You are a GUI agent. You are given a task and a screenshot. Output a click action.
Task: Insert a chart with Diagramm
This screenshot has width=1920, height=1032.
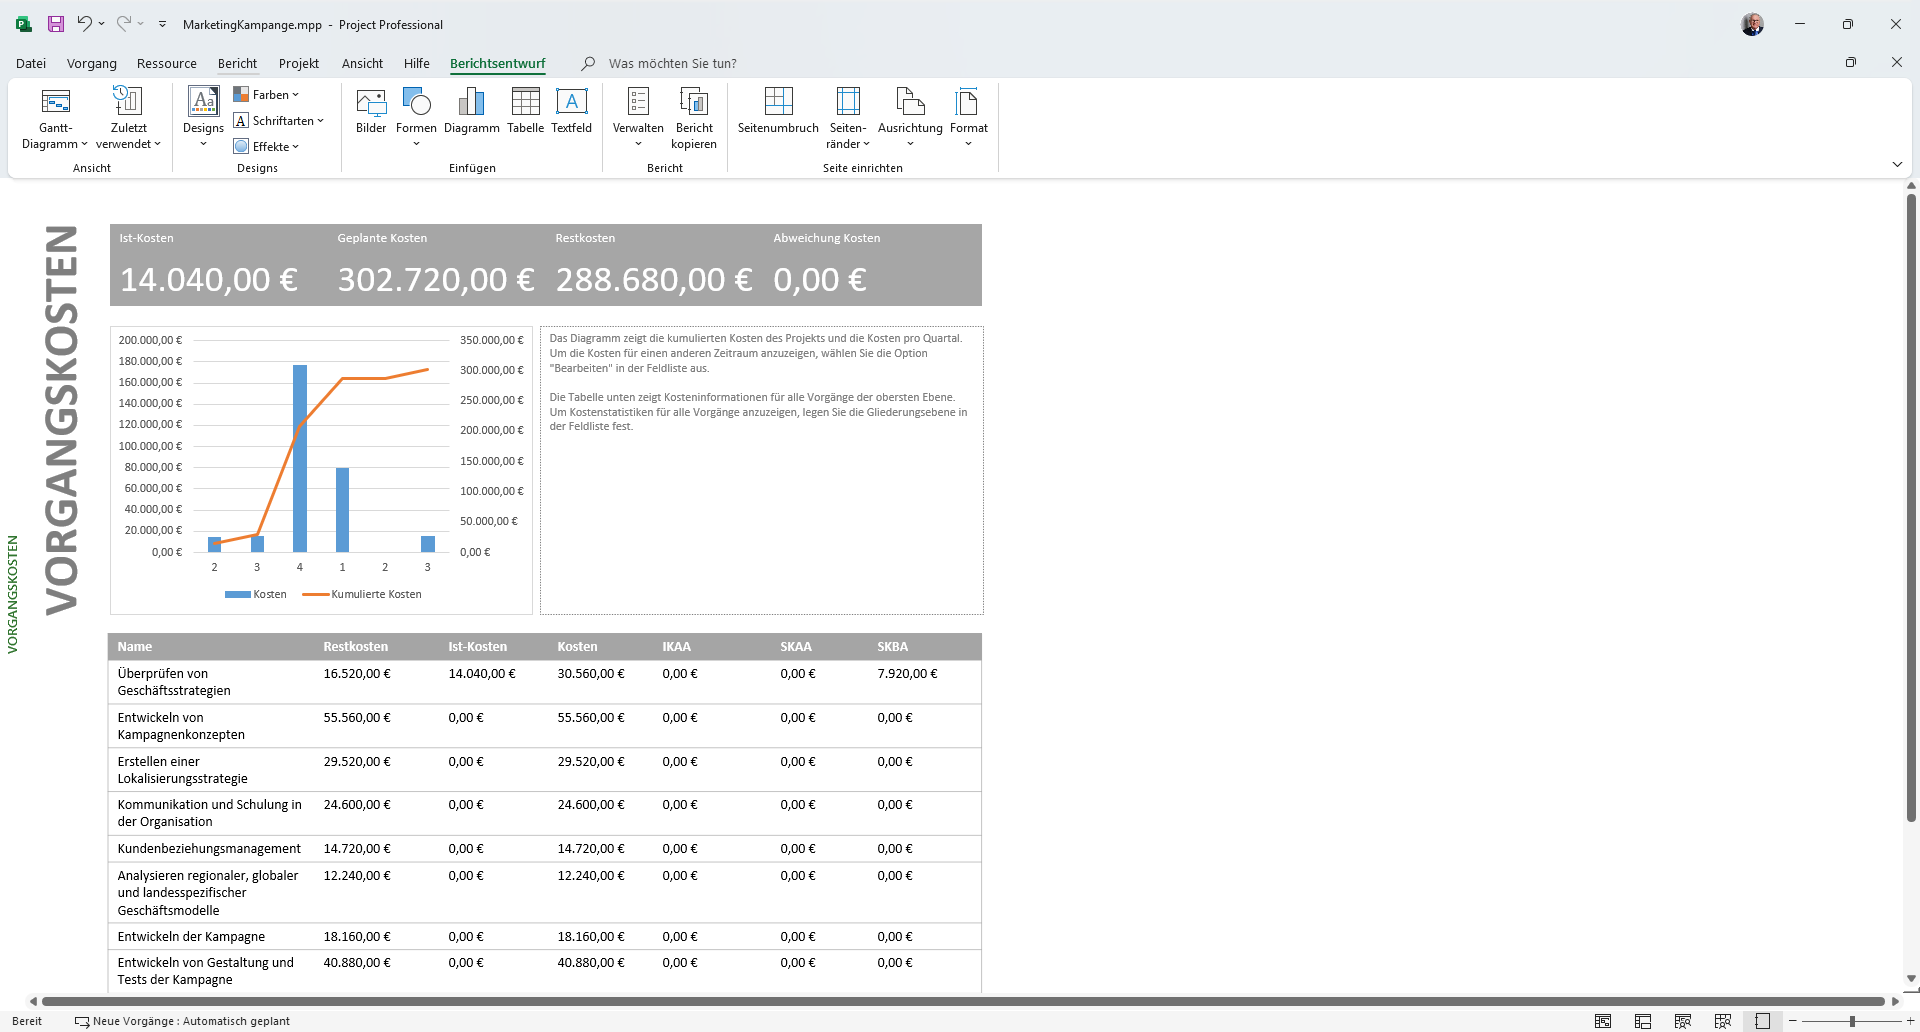(471, 111)
